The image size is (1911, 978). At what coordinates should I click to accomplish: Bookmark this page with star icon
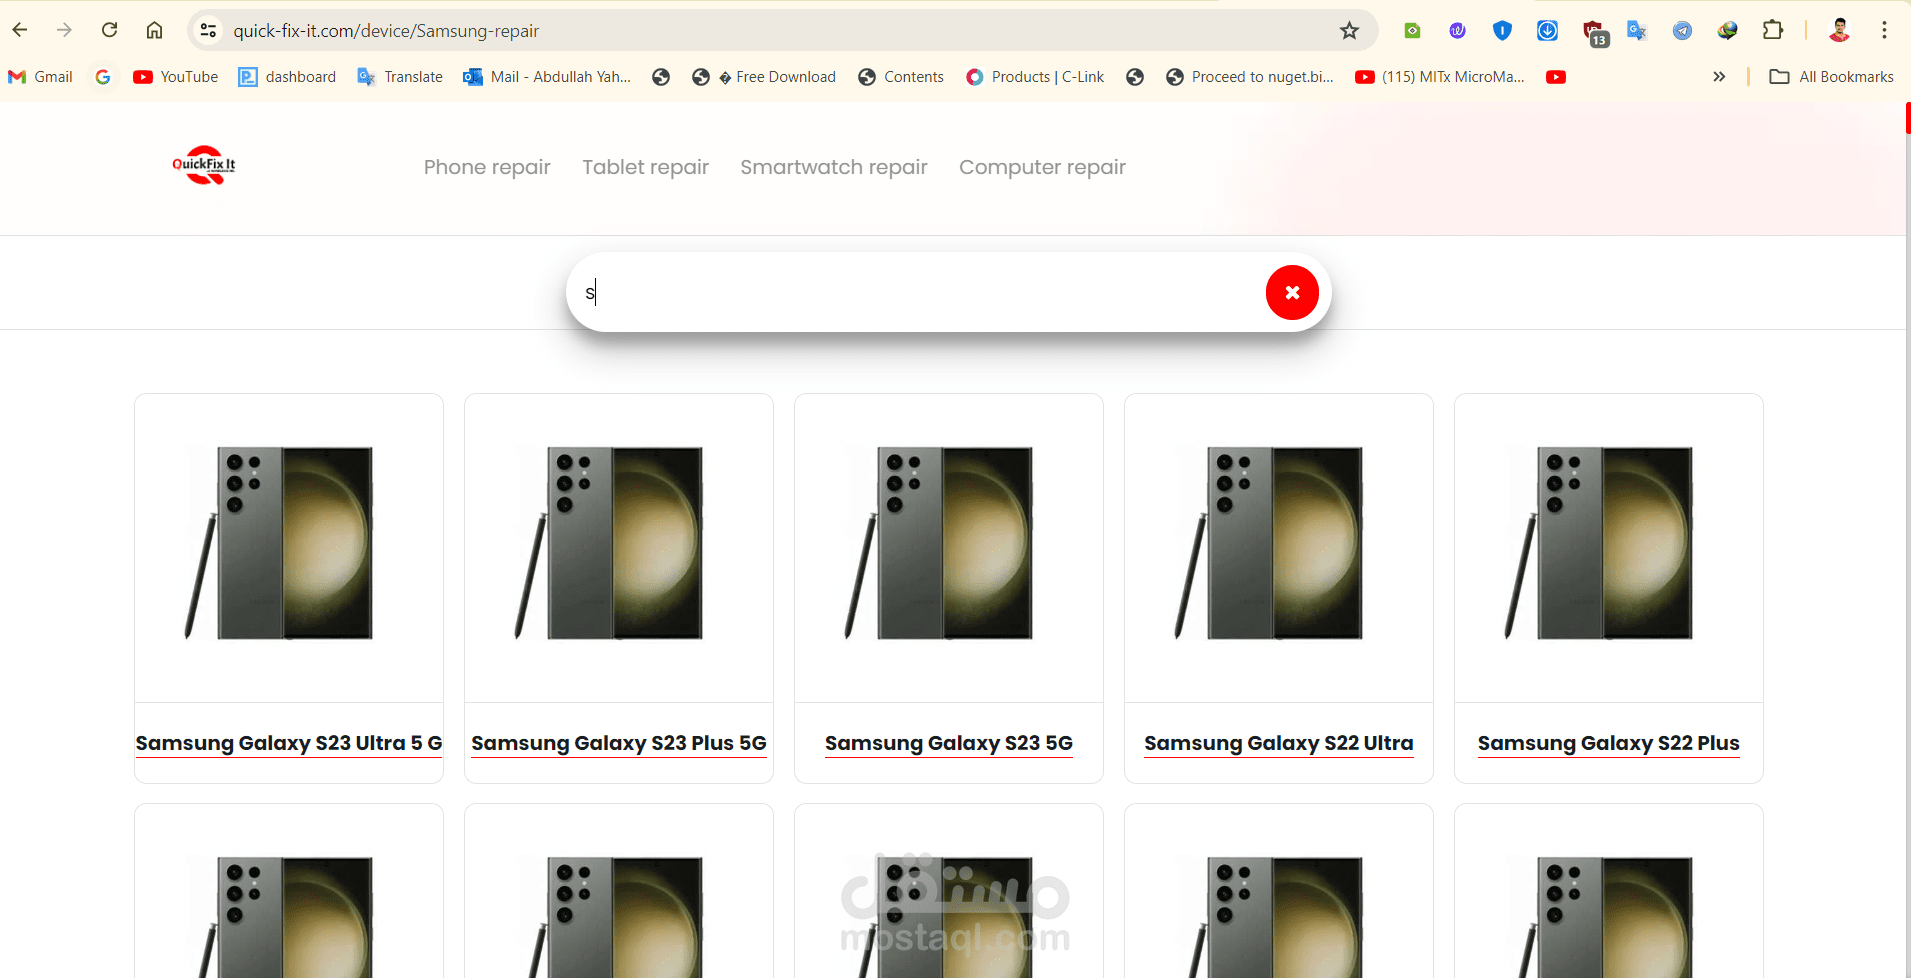(x=1349, y=31)
